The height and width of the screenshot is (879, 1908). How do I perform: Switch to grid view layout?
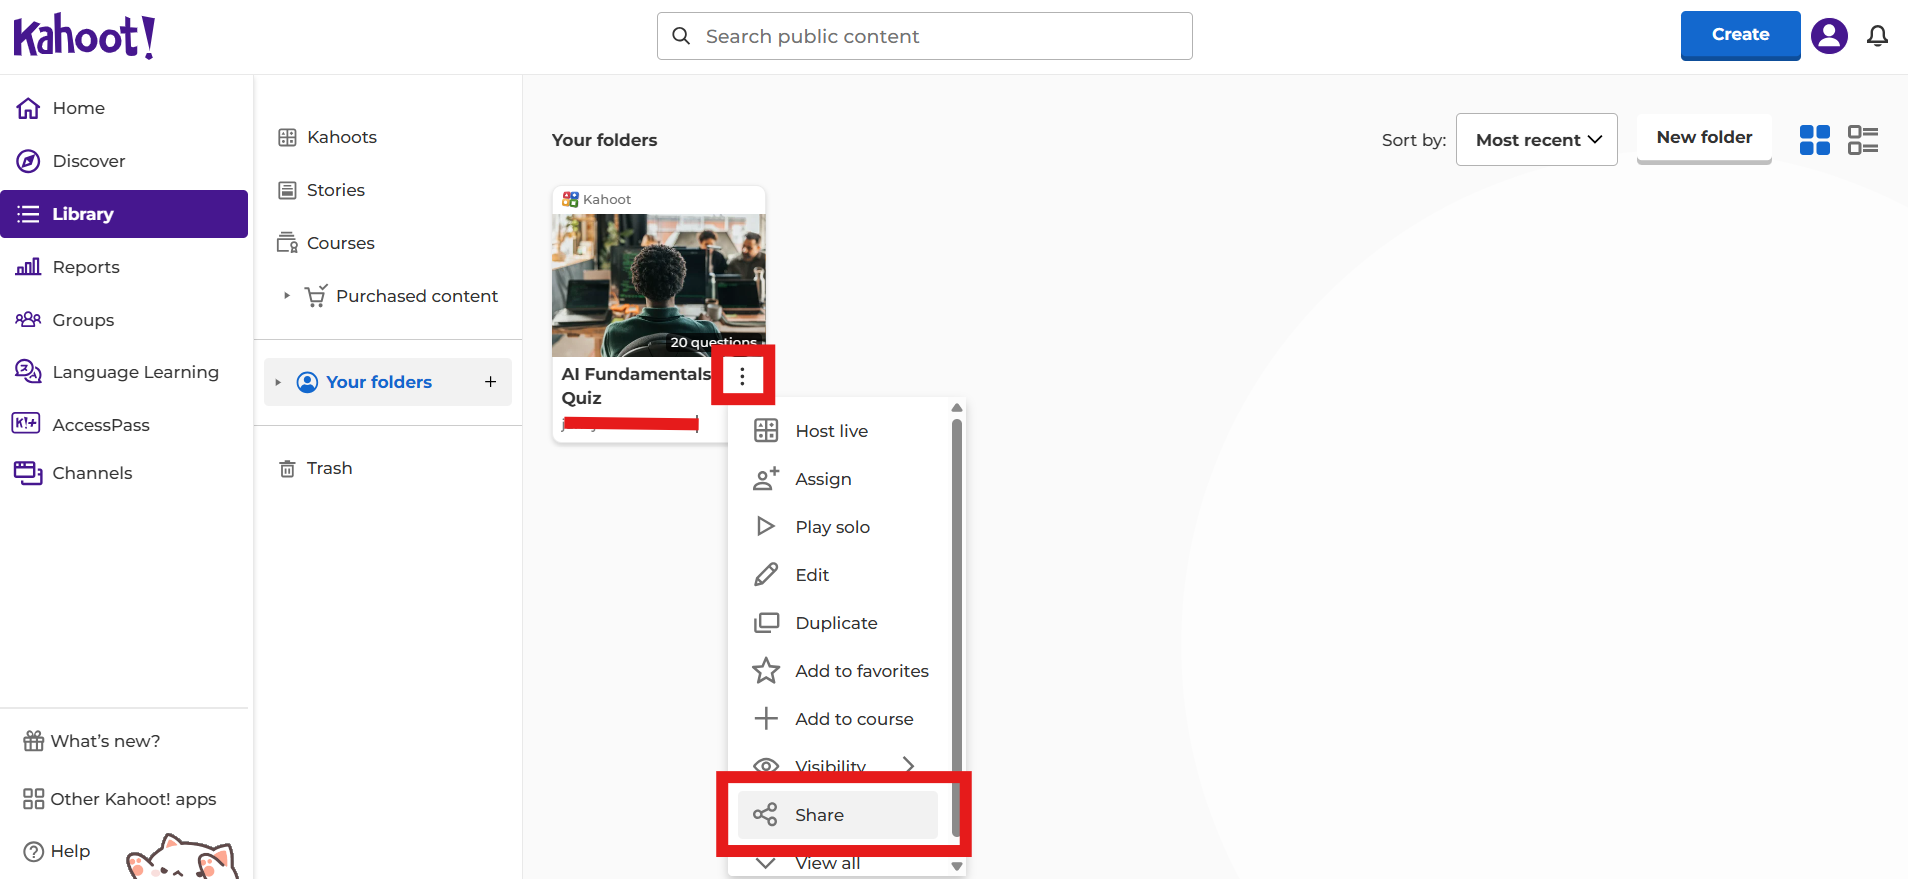[x=1814, y=140]
